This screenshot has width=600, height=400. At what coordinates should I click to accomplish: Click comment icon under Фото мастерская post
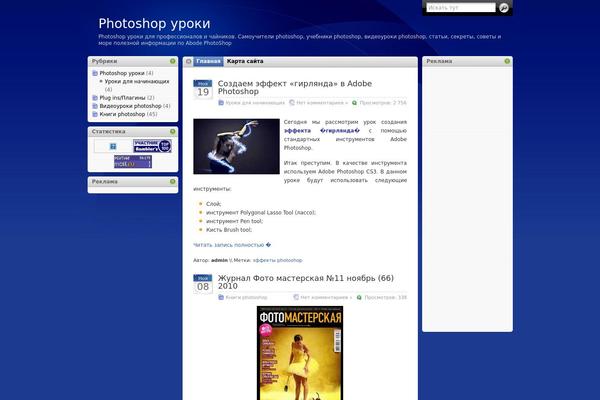tap(296, 297)
